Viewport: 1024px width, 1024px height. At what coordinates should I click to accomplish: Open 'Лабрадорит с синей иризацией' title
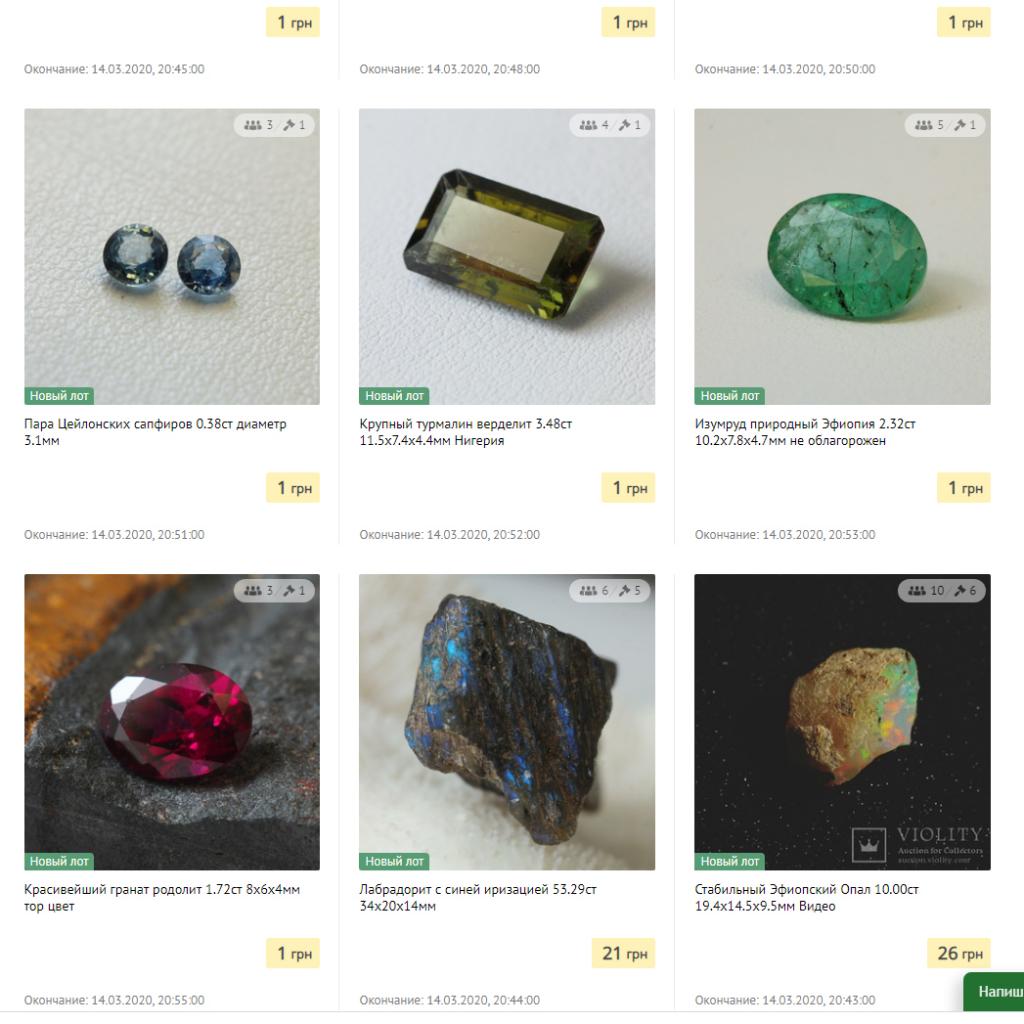click(x=478, y=897)
